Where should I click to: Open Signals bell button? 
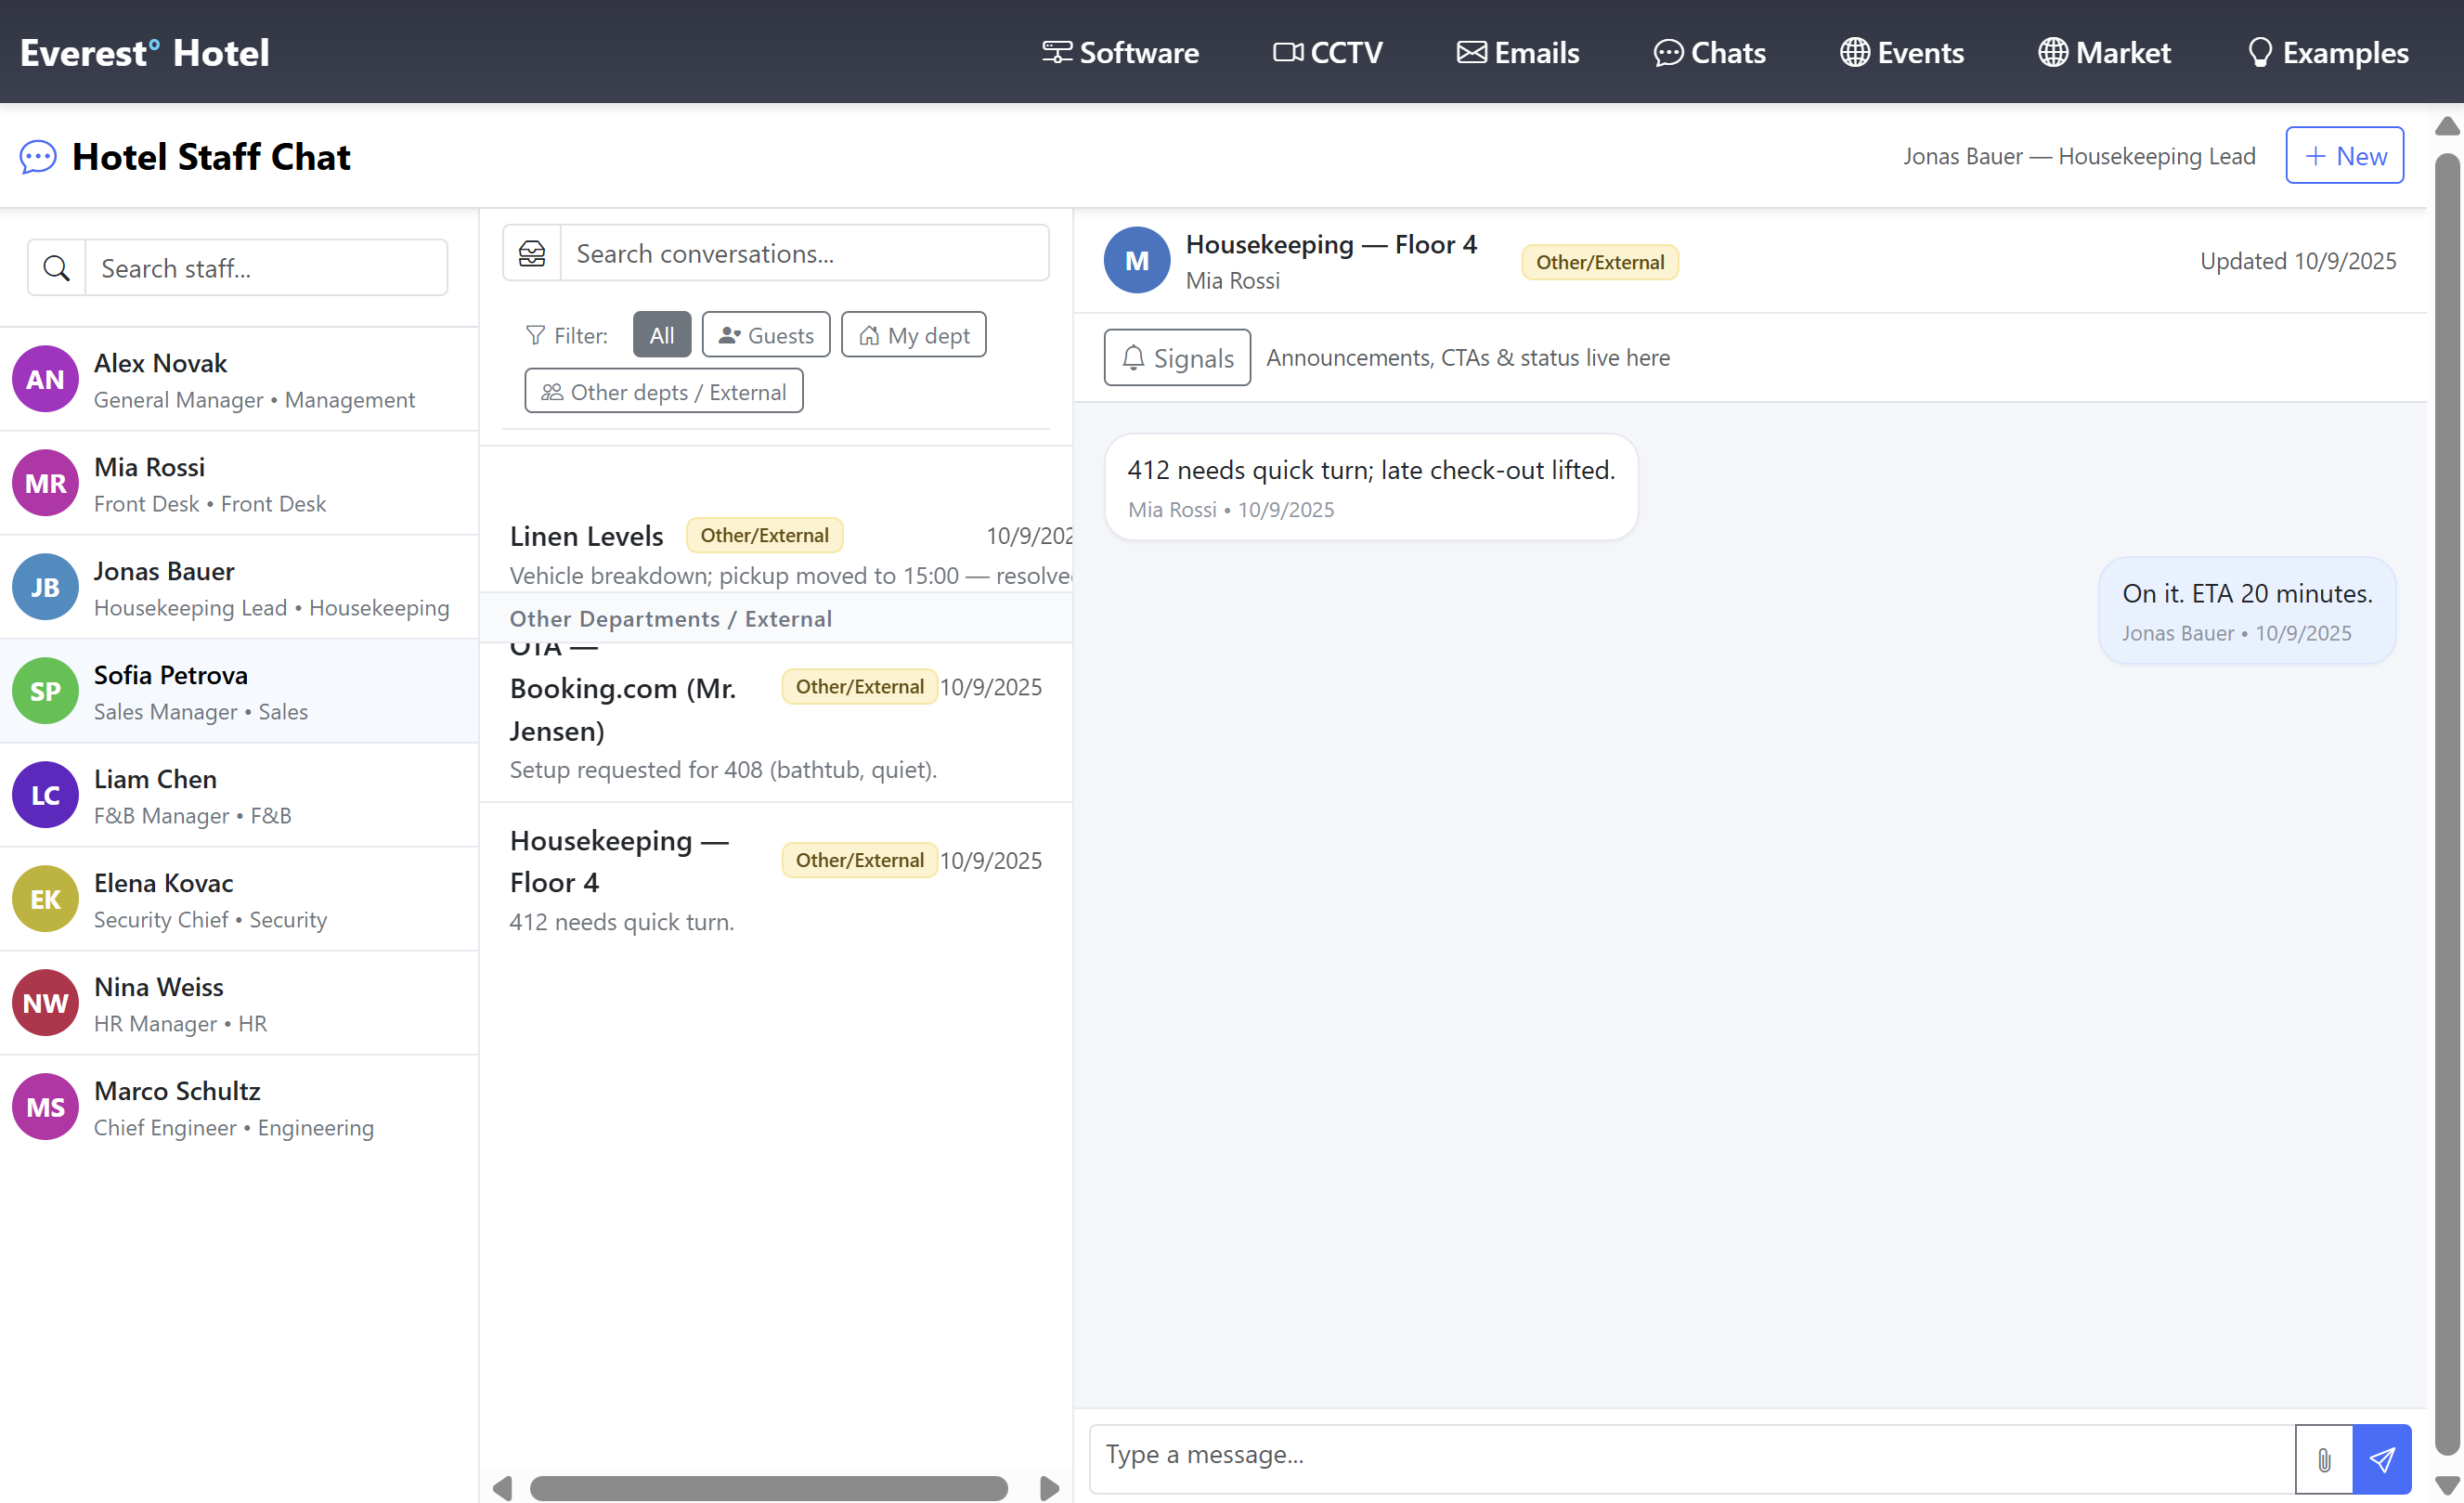1177,358
